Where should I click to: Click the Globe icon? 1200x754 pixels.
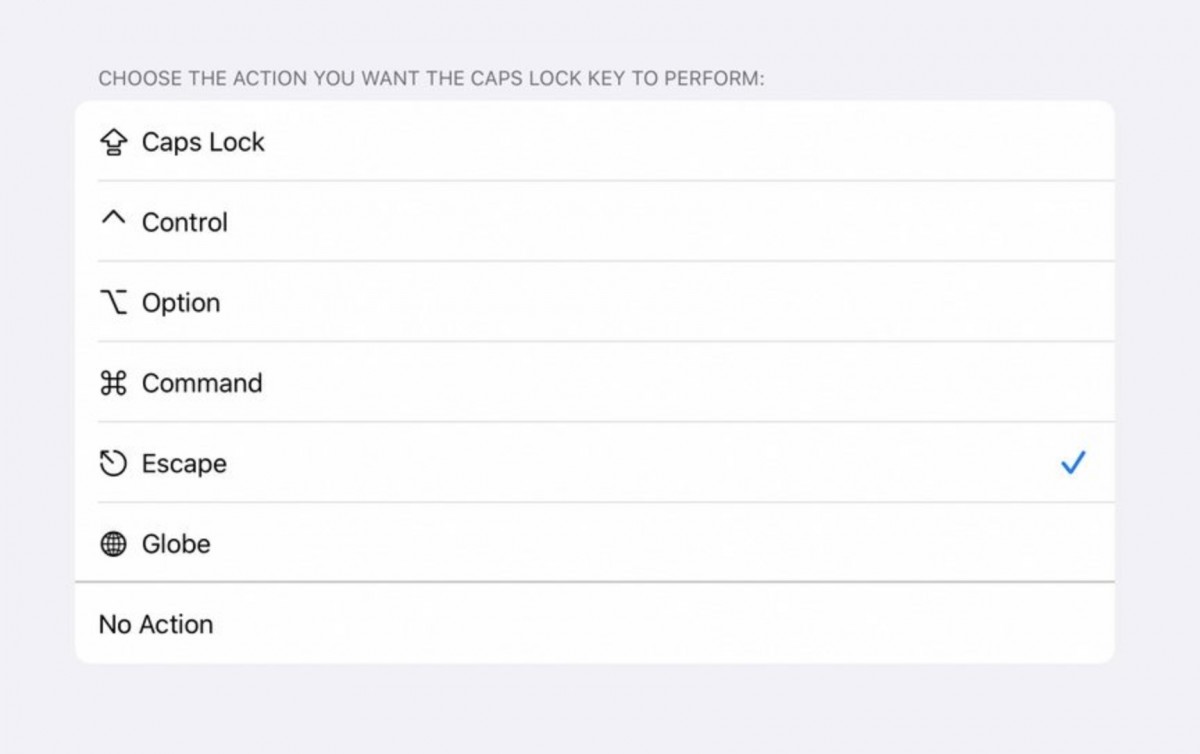coord(114,544)
